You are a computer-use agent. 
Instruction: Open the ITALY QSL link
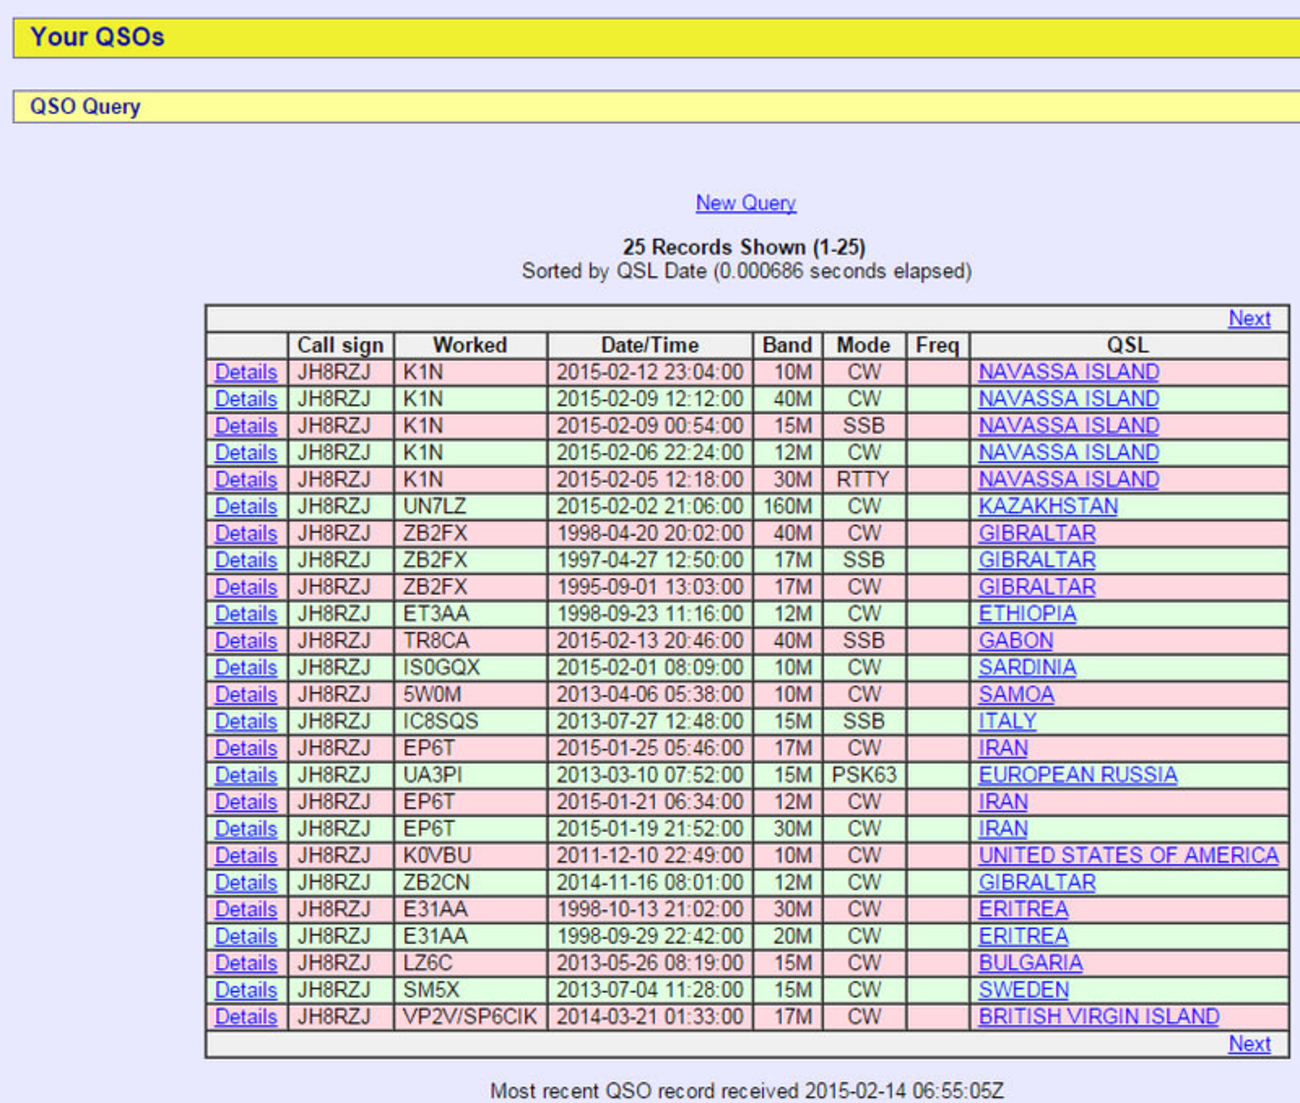[1007, 721]
